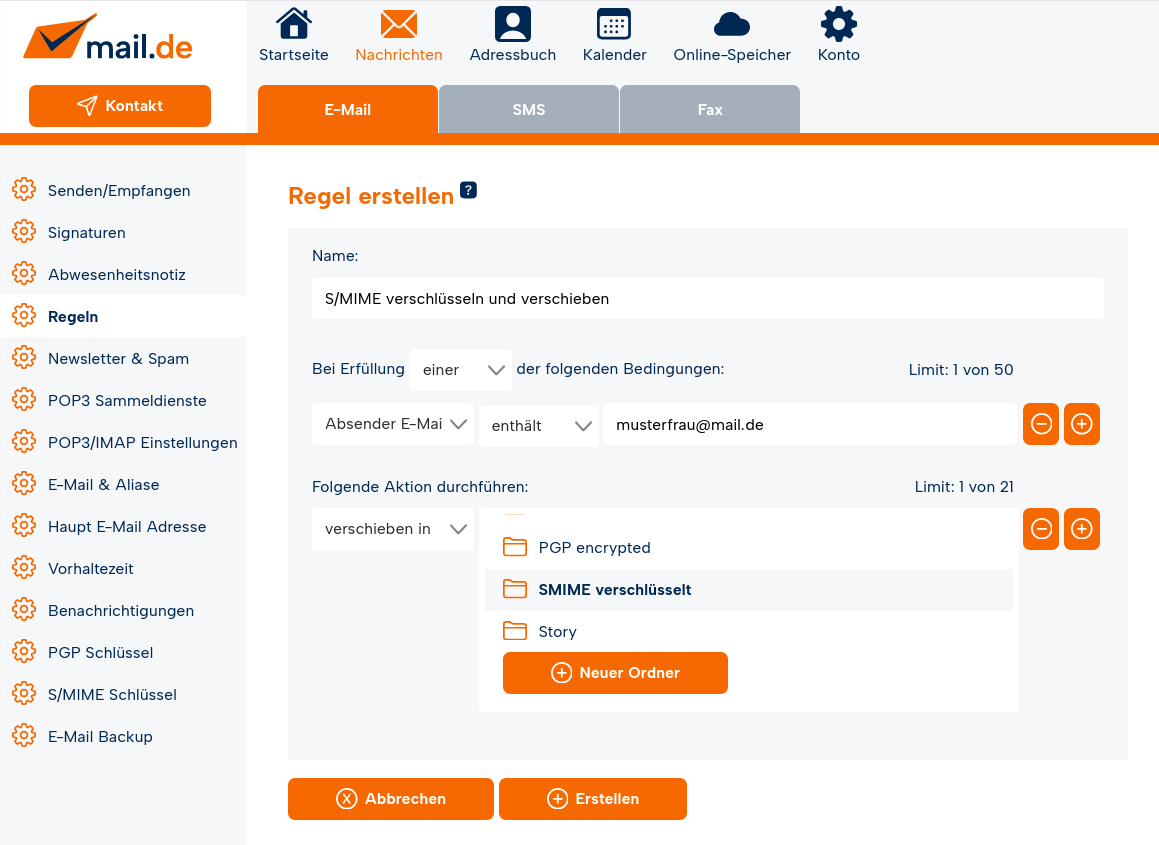Viewport: 1159px width, 845px height.
Task: Switch to the SMS tab
Action: [x=529, y=110]
